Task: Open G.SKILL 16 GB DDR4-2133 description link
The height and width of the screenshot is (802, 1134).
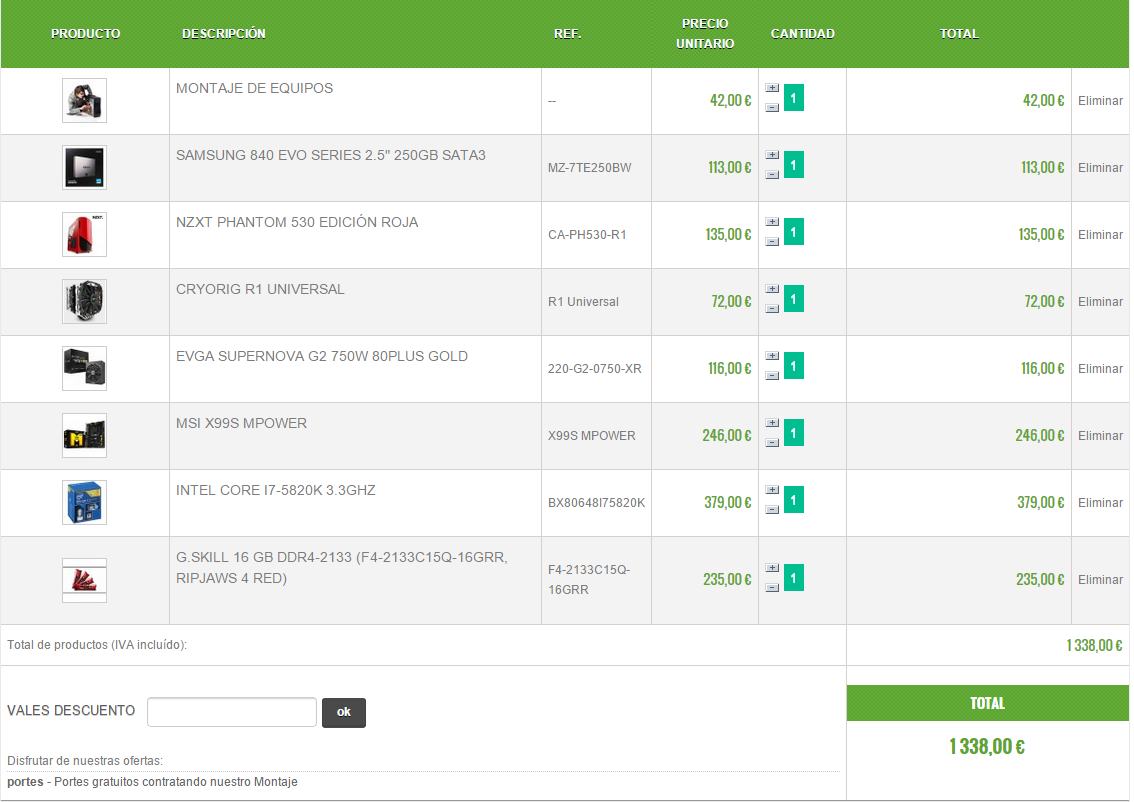Action: pyautogui.click(x=341, y=568)
